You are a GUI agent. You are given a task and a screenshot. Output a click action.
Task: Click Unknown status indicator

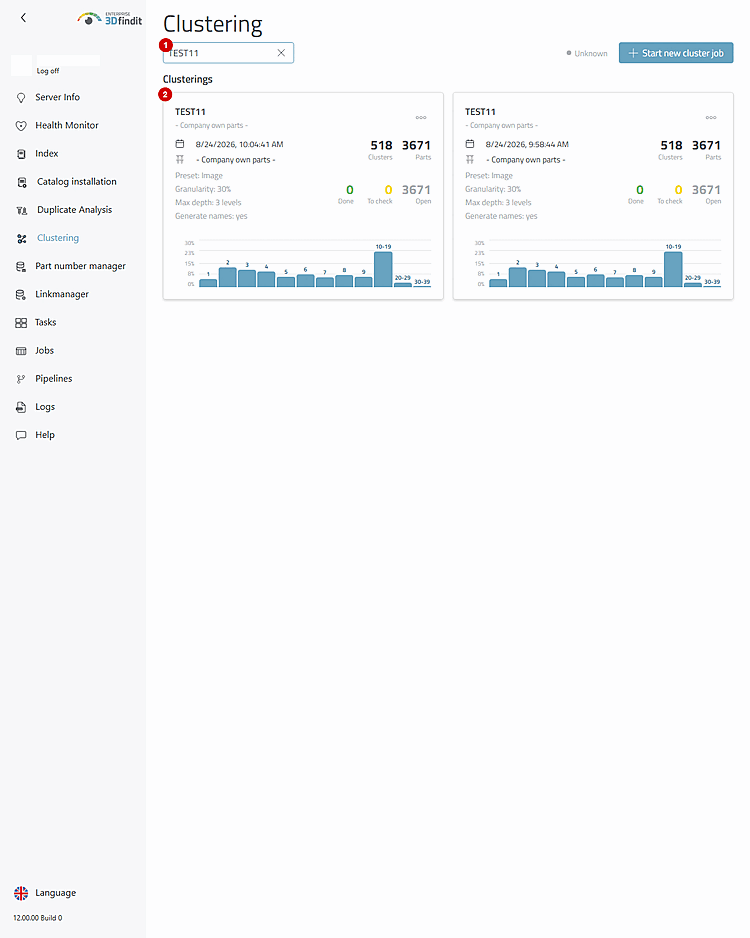click(x=587, y=53)
